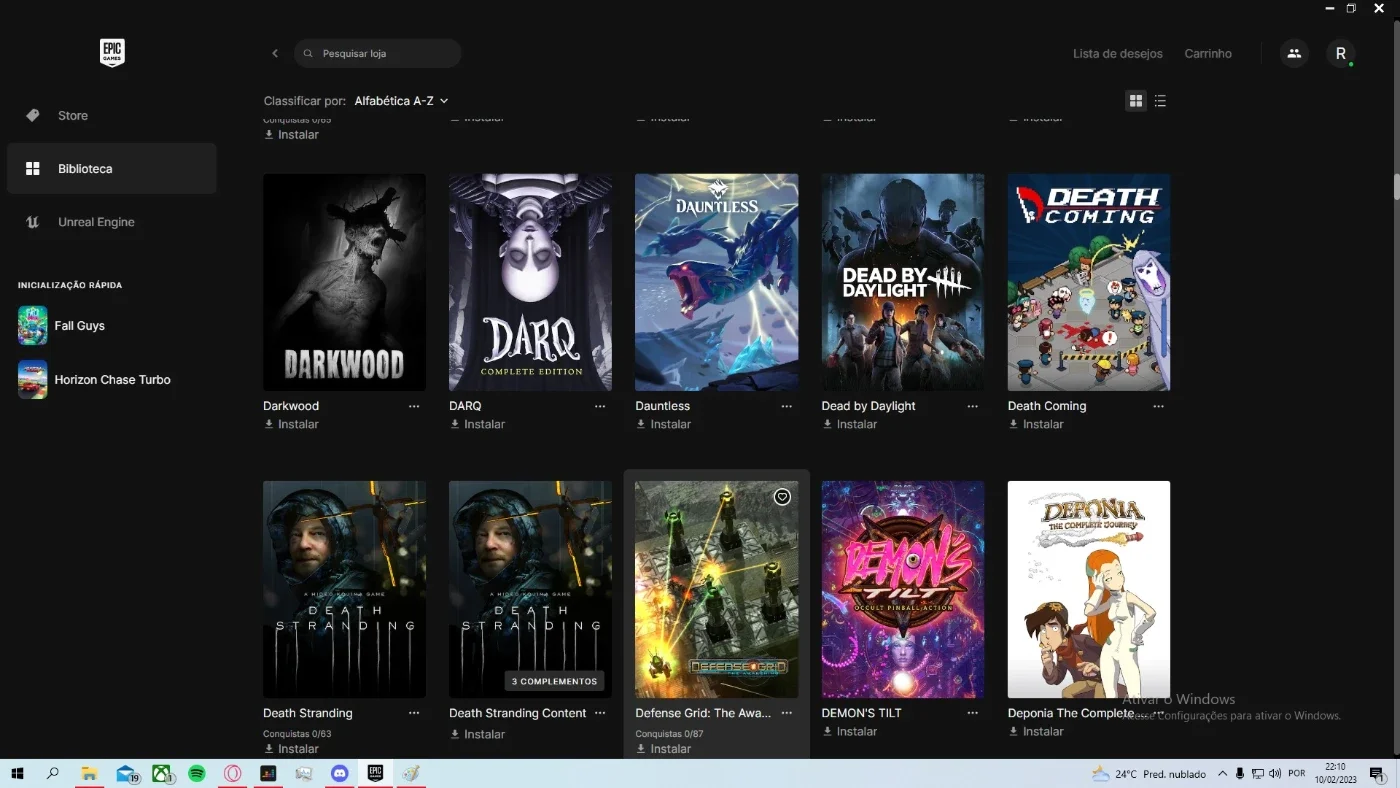
Task: Open Spotify from the taskbar
Action: 197,773
